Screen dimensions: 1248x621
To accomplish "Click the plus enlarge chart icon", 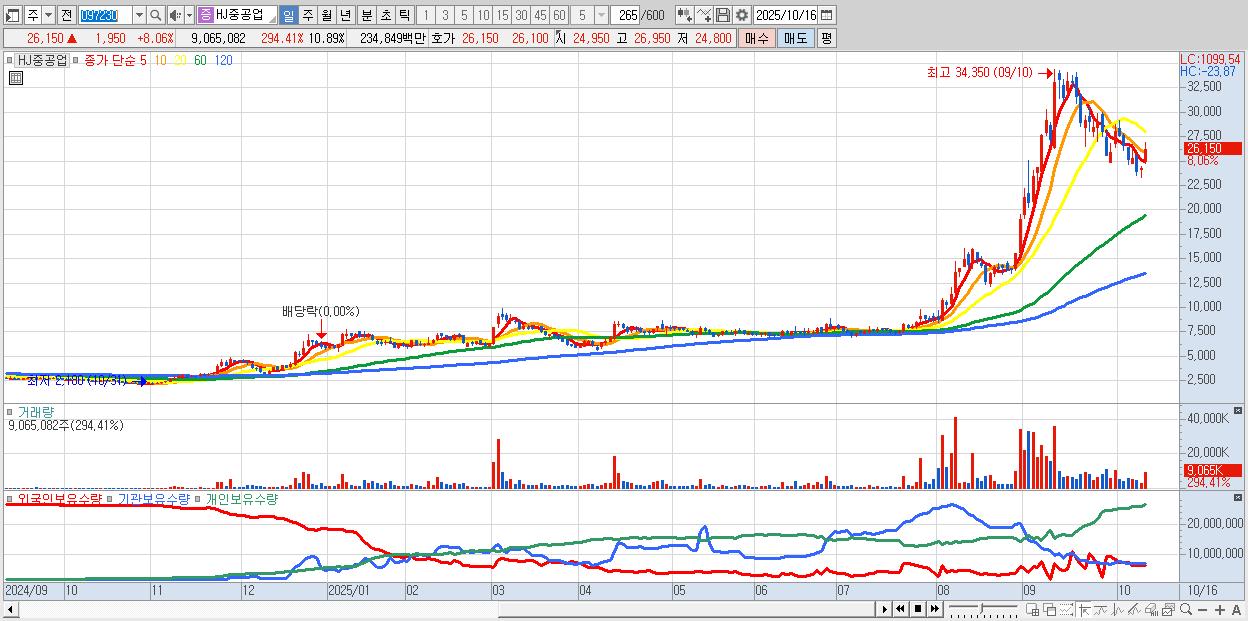I will point(1220,609).
